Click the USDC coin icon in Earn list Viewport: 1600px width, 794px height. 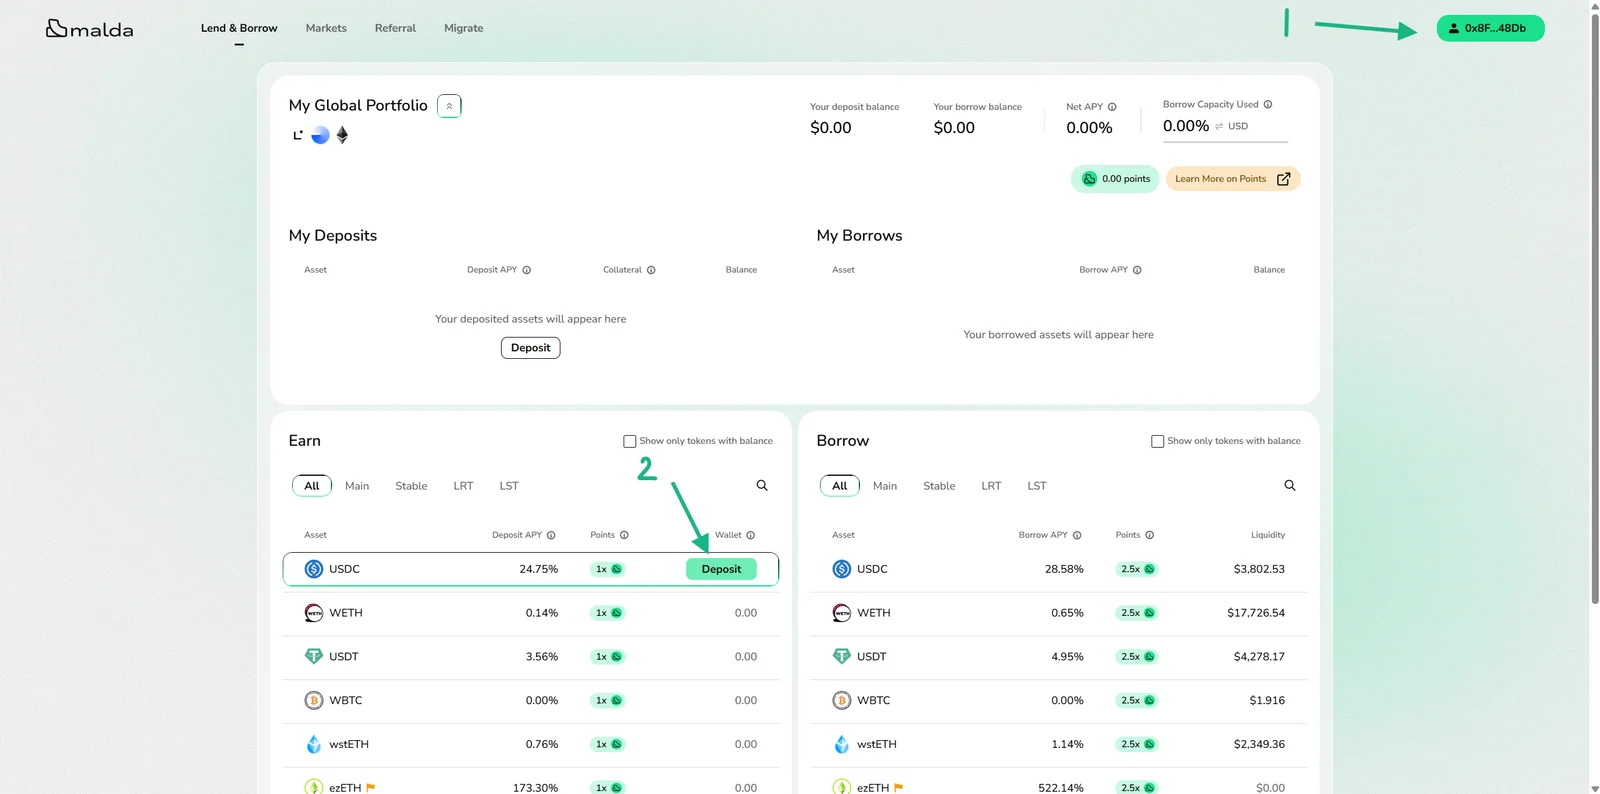point(314,569)
